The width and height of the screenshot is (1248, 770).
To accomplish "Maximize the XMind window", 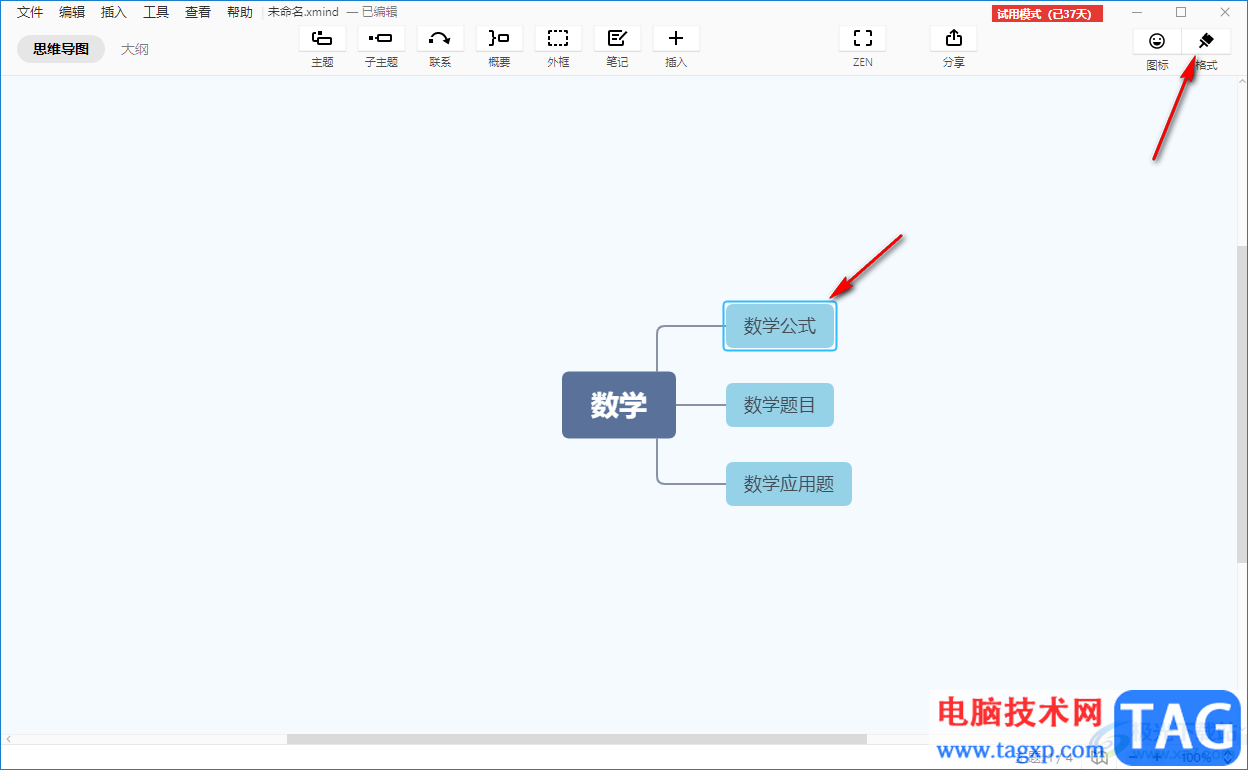I will coord(1181,12).
